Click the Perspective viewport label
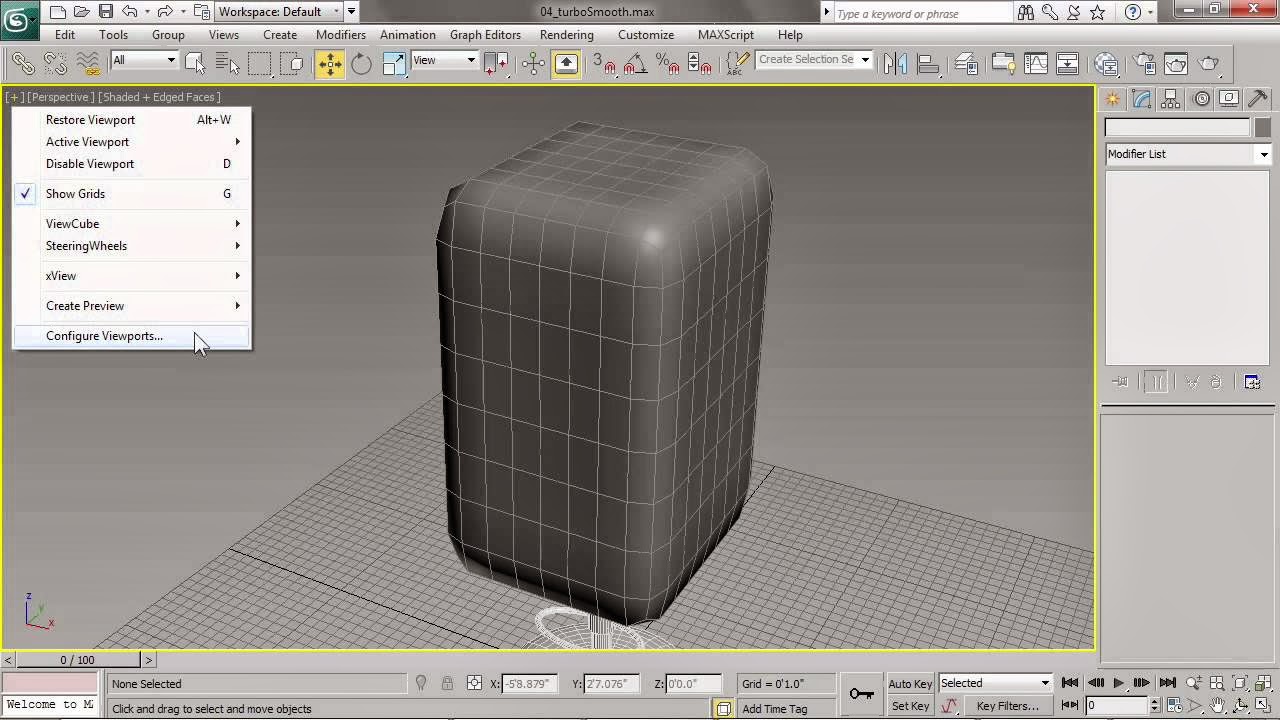Viewport: 1280px width, 720px height. (x=61, y=97)
